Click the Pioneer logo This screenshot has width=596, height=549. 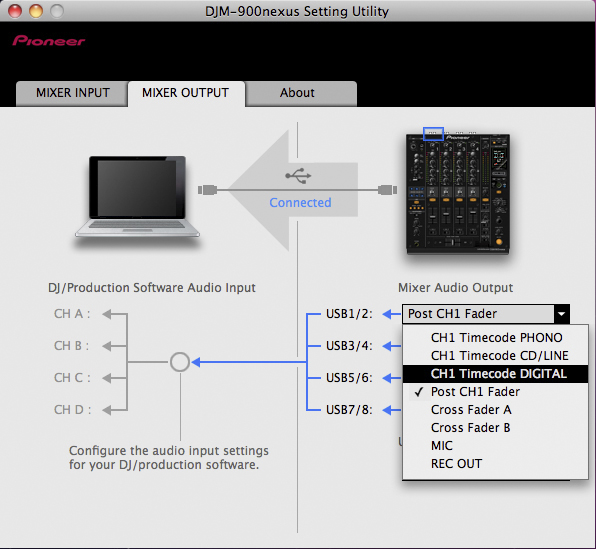(x=49, y=41)
